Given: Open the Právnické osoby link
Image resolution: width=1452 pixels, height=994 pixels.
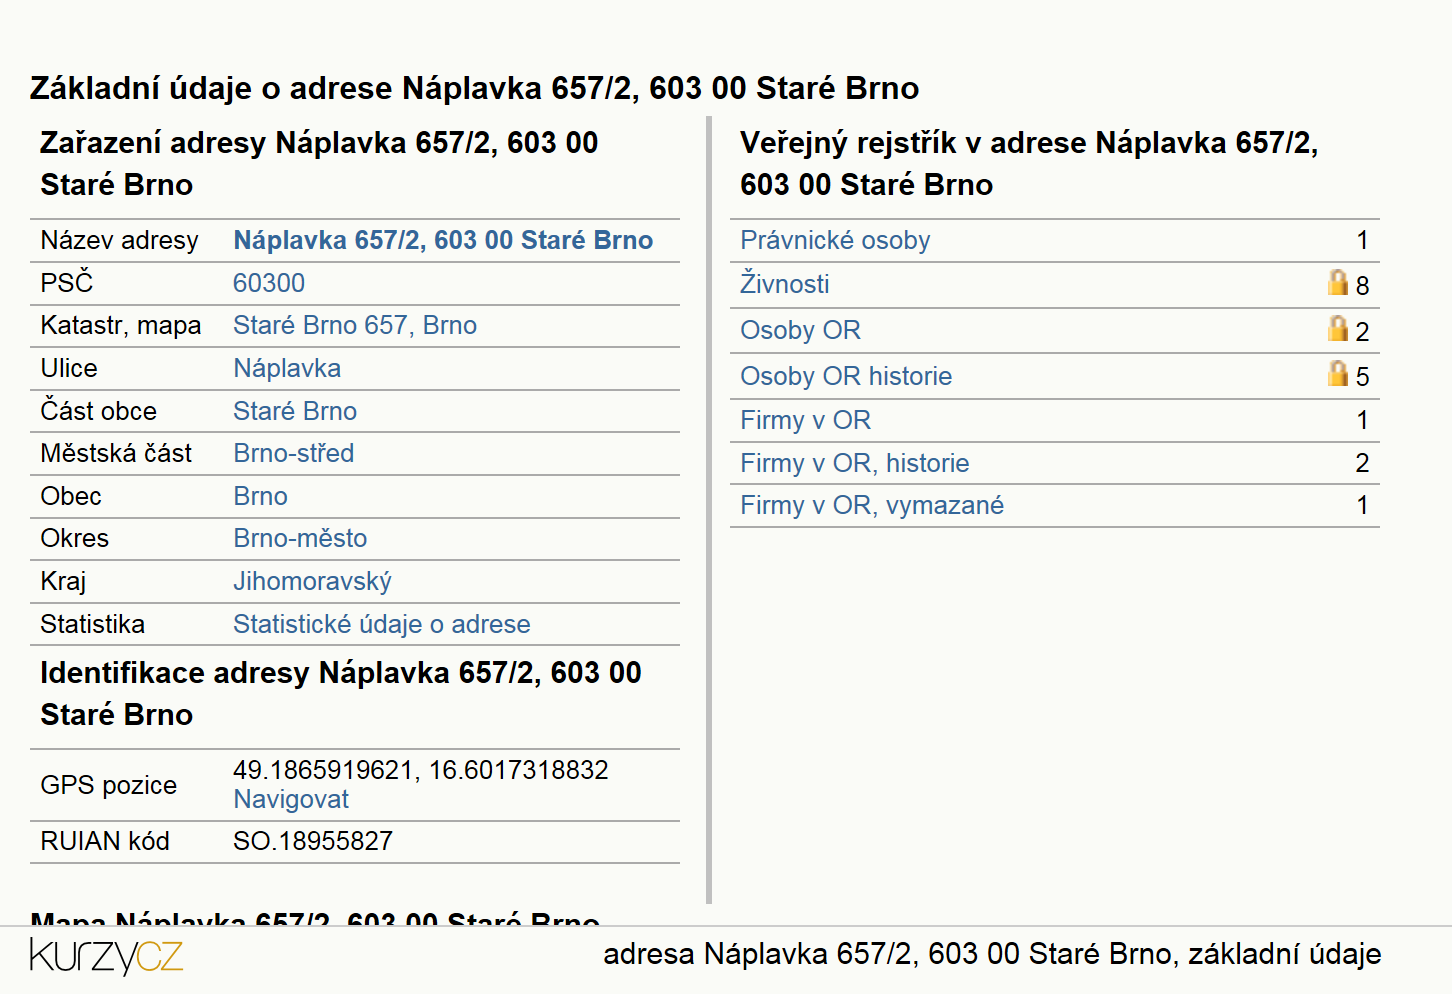Looking at the screenshot, I should (835, 240).
